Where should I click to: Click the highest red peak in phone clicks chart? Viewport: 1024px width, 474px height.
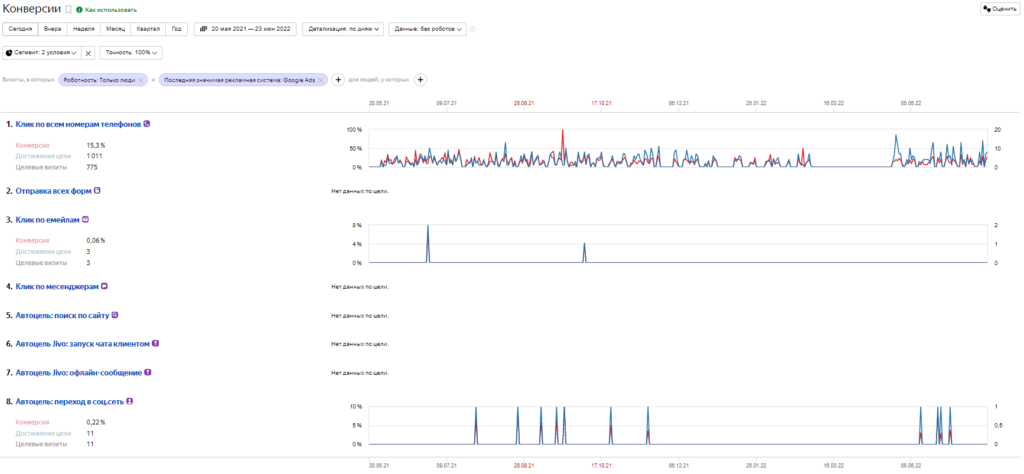[x=562, y=131]
